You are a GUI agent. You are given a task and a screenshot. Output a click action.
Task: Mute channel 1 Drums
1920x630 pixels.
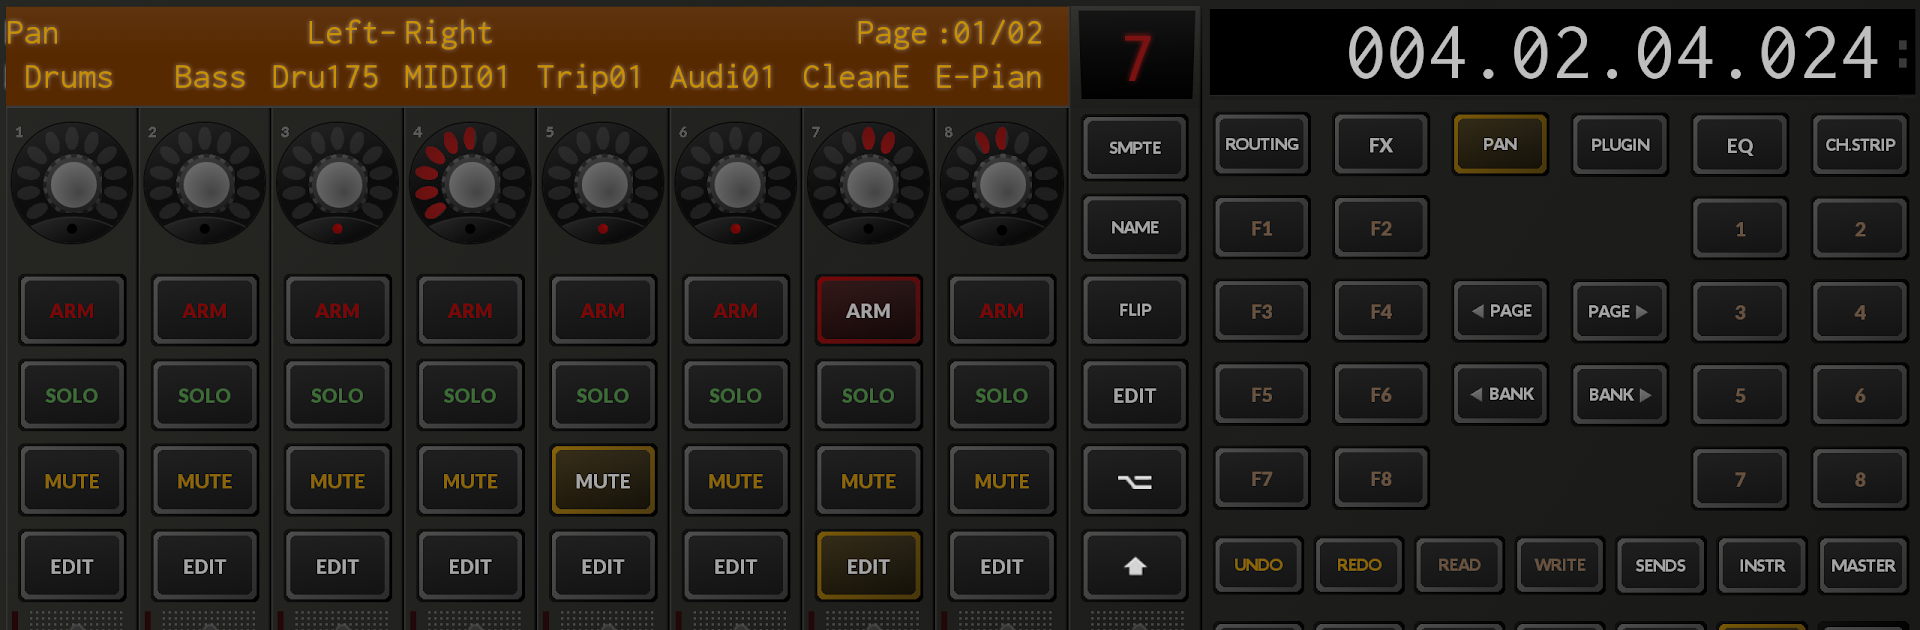(72, 481)
